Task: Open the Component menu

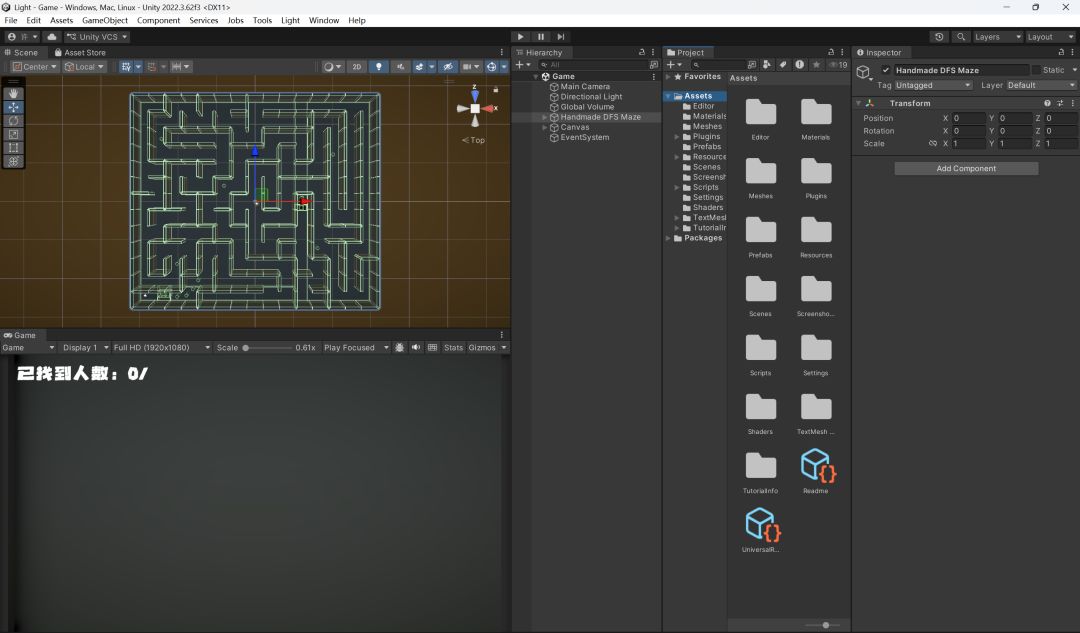Action: pyautogui.click(x=158, y=21)
